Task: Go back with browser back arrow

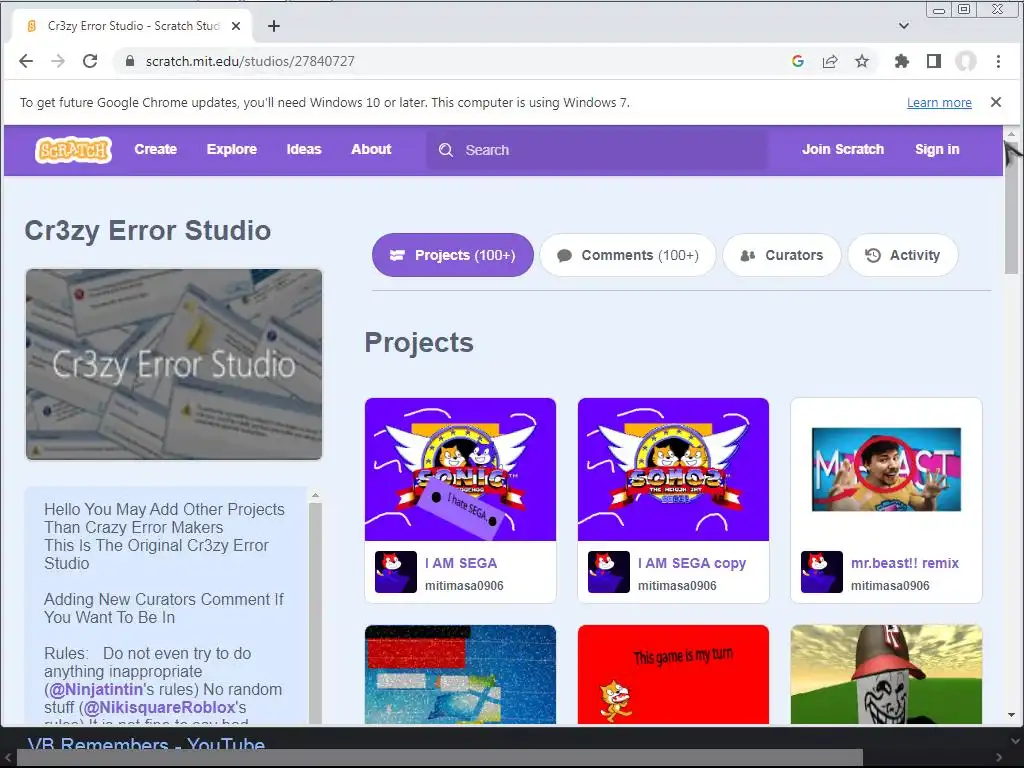Action: click(26, 61)
